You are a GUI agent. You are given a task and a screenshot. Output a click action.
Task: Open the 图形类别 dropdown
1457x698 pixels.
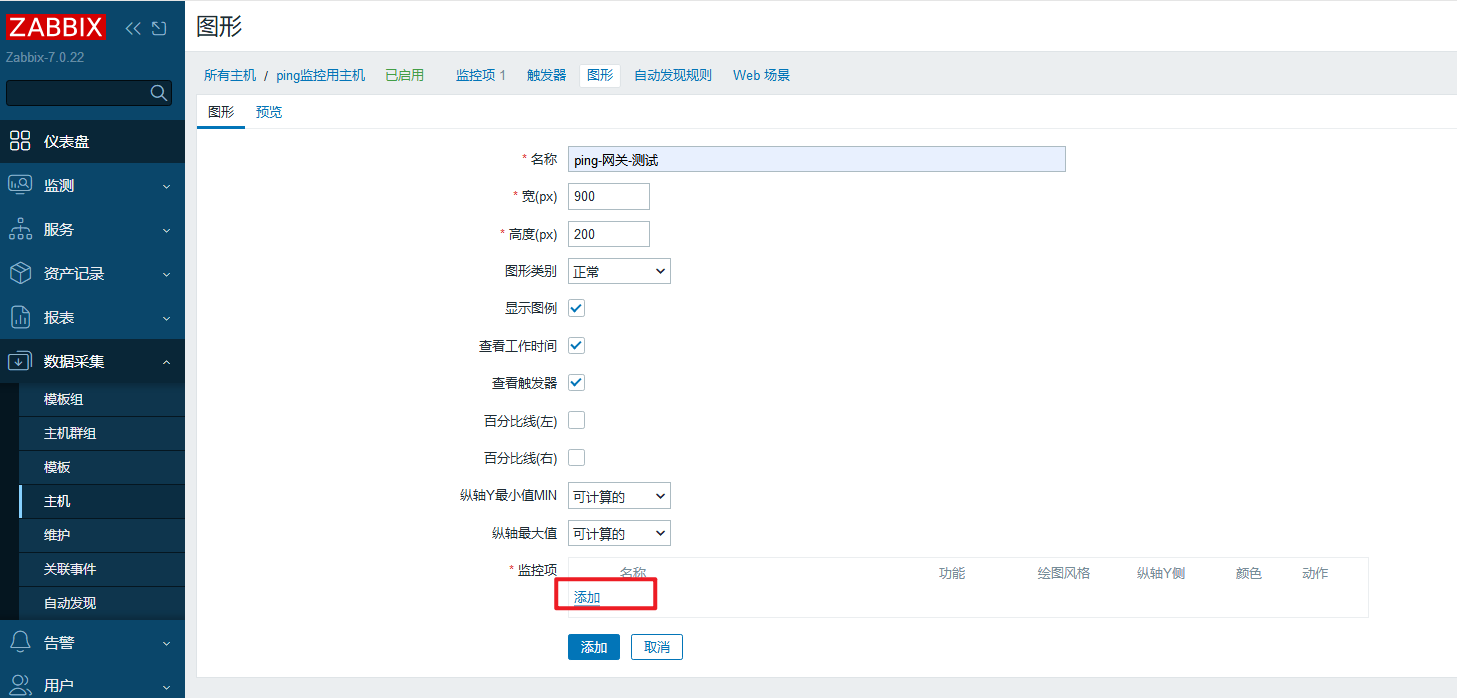[619, 271]
